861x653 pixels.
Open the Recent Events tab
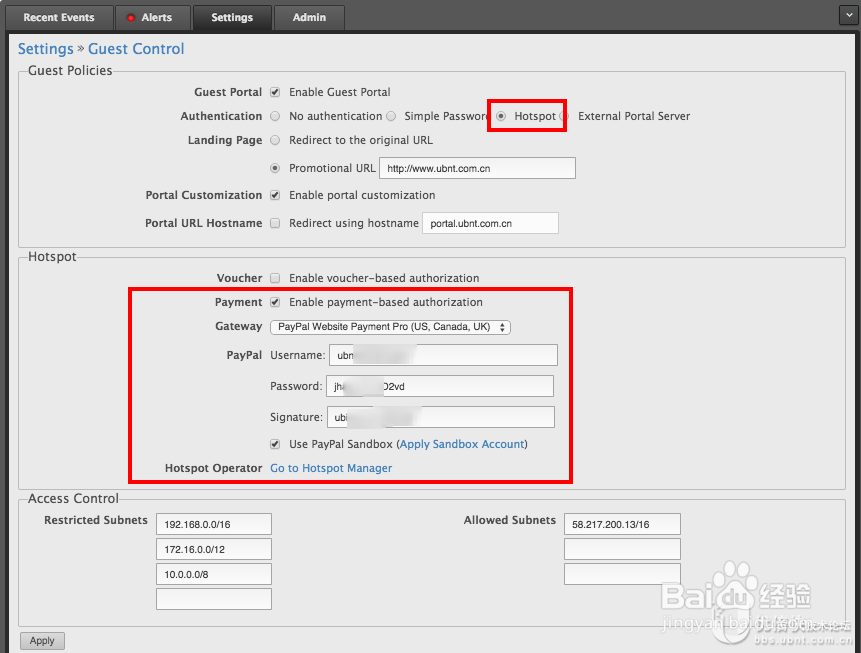point(59,18)
